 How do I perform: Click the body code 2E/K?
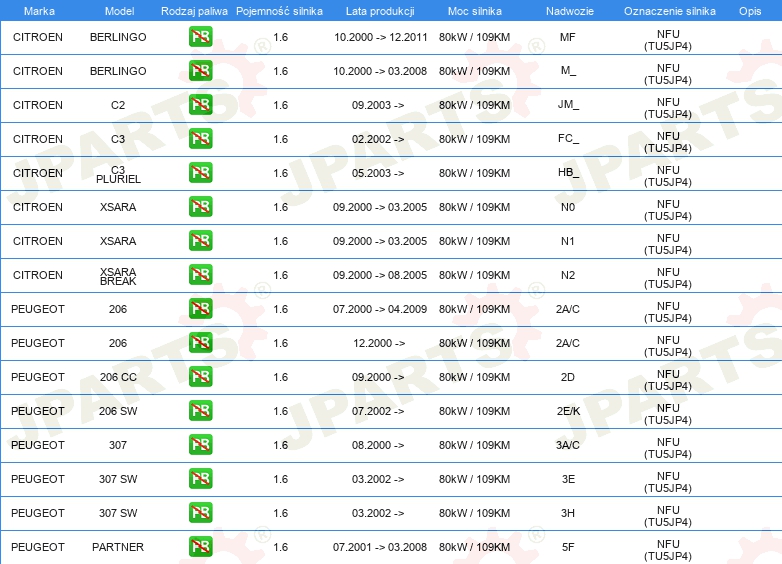coord(569,411)
